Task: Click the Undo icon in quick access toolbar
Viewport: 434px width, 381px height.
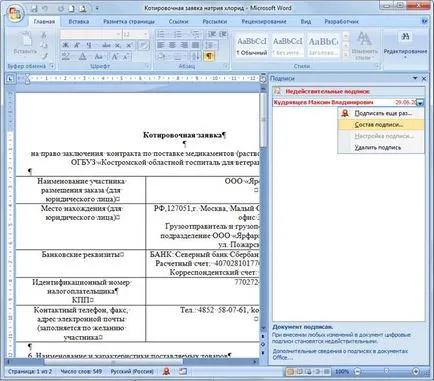Action: [46, 9]
